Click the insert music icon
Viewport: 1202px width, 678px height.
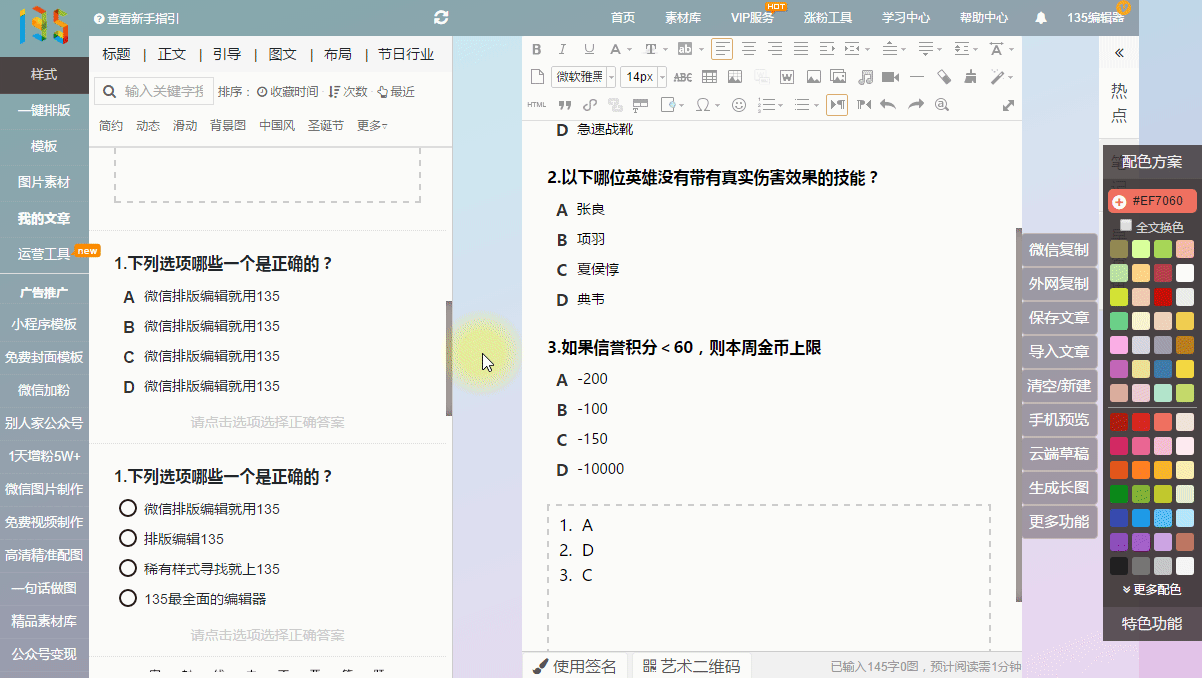(865, 77)
